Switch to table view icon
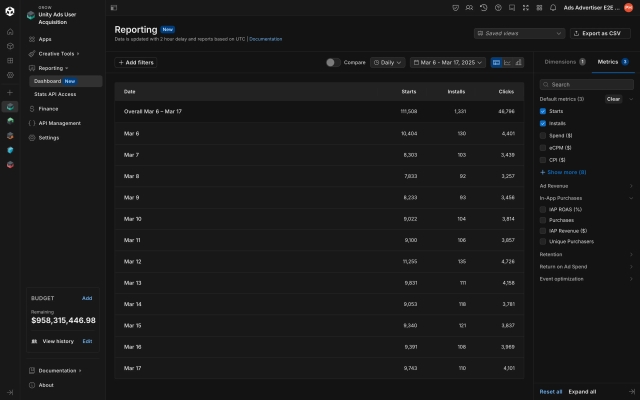Image resolution: width=640 pixels, height=400 pixels. pyautogui.click(x=496, y=62)
